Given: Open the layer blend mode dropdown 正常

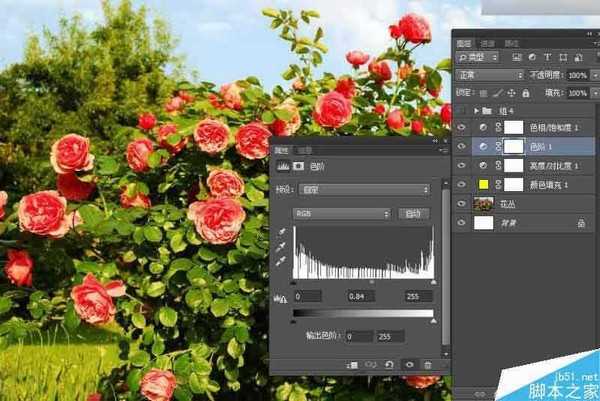Looking at the screenshot, I should click(x=489, y=75).
